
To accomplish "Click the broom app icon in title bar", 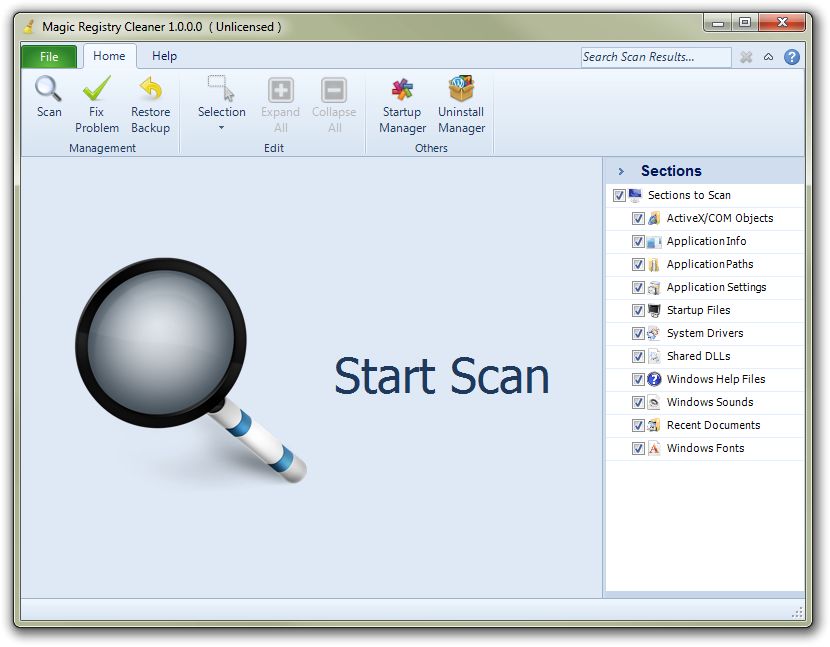I will point(30,26).
